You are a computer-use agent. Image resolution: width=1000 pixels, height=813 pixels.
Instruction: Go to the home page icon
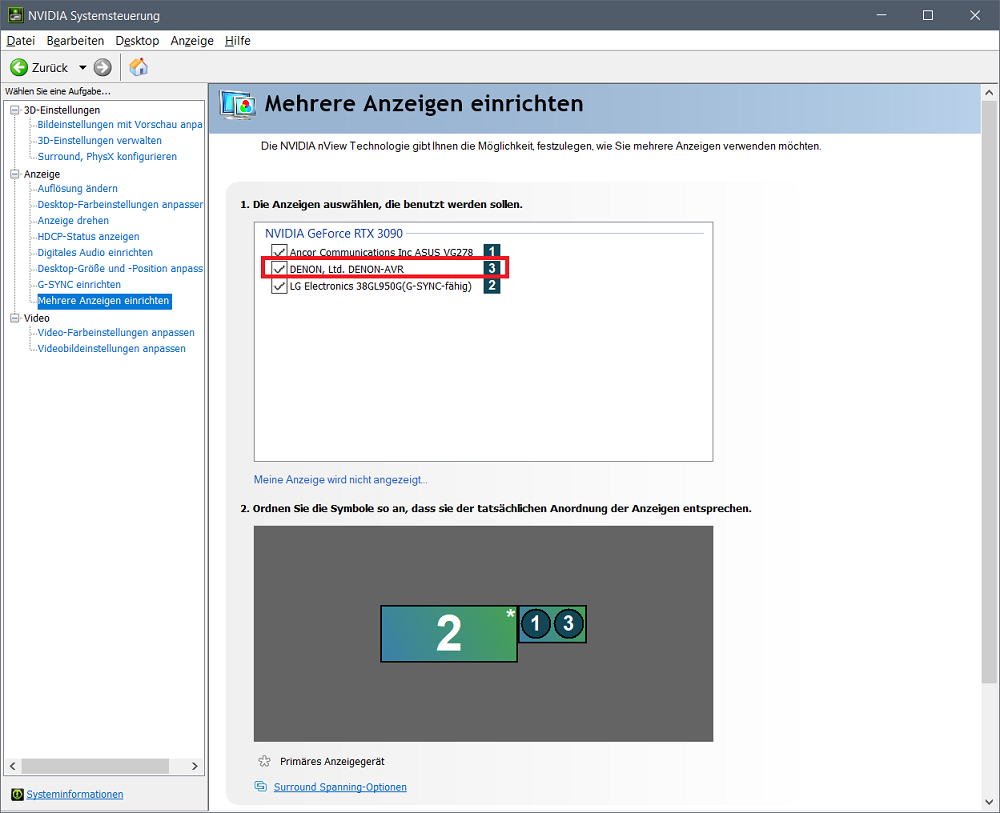point(138,66)
